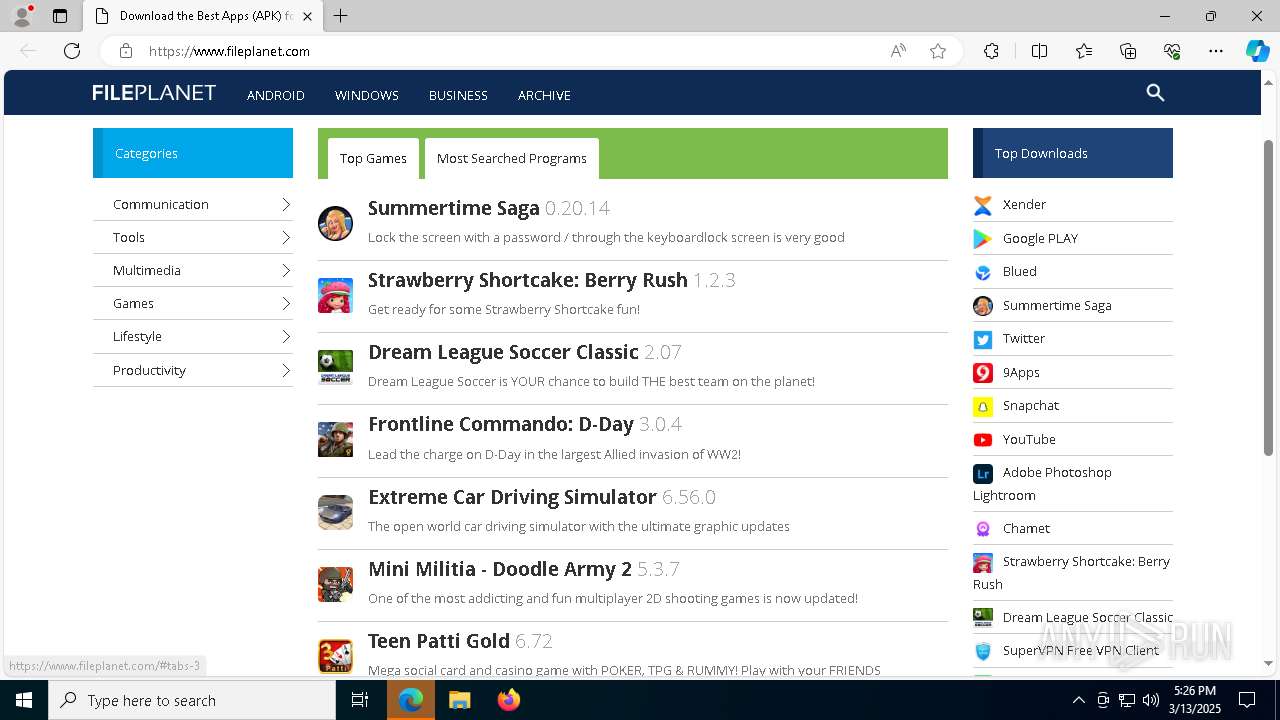Open the Task View button on taskbar
Image resolution: width=1280 pixels, height=720 pixels.
360,700
